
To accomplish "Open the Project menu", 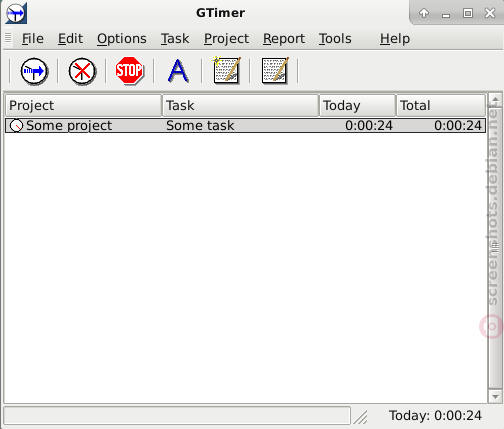I will pyautogui.click(x=226, y=39).
